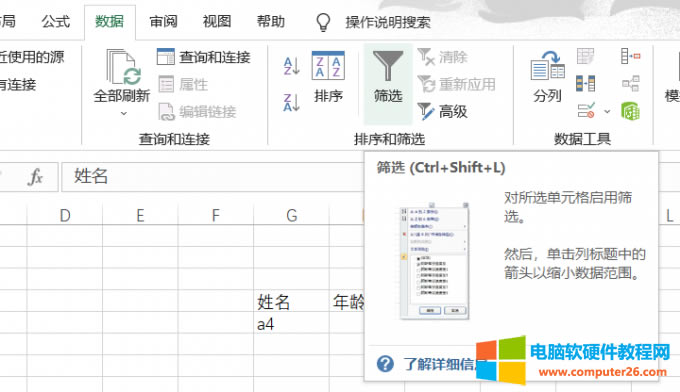Clear the applied filter

click(x=442, y=57)
